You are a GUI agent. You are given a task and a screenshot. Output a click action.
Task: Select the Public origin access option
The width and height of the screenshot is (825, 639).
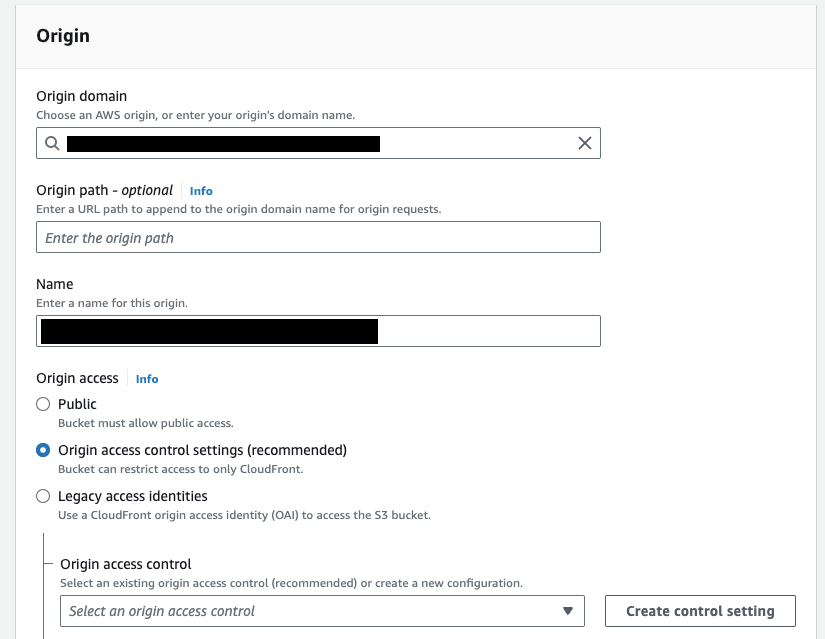[x=42, y=404]
